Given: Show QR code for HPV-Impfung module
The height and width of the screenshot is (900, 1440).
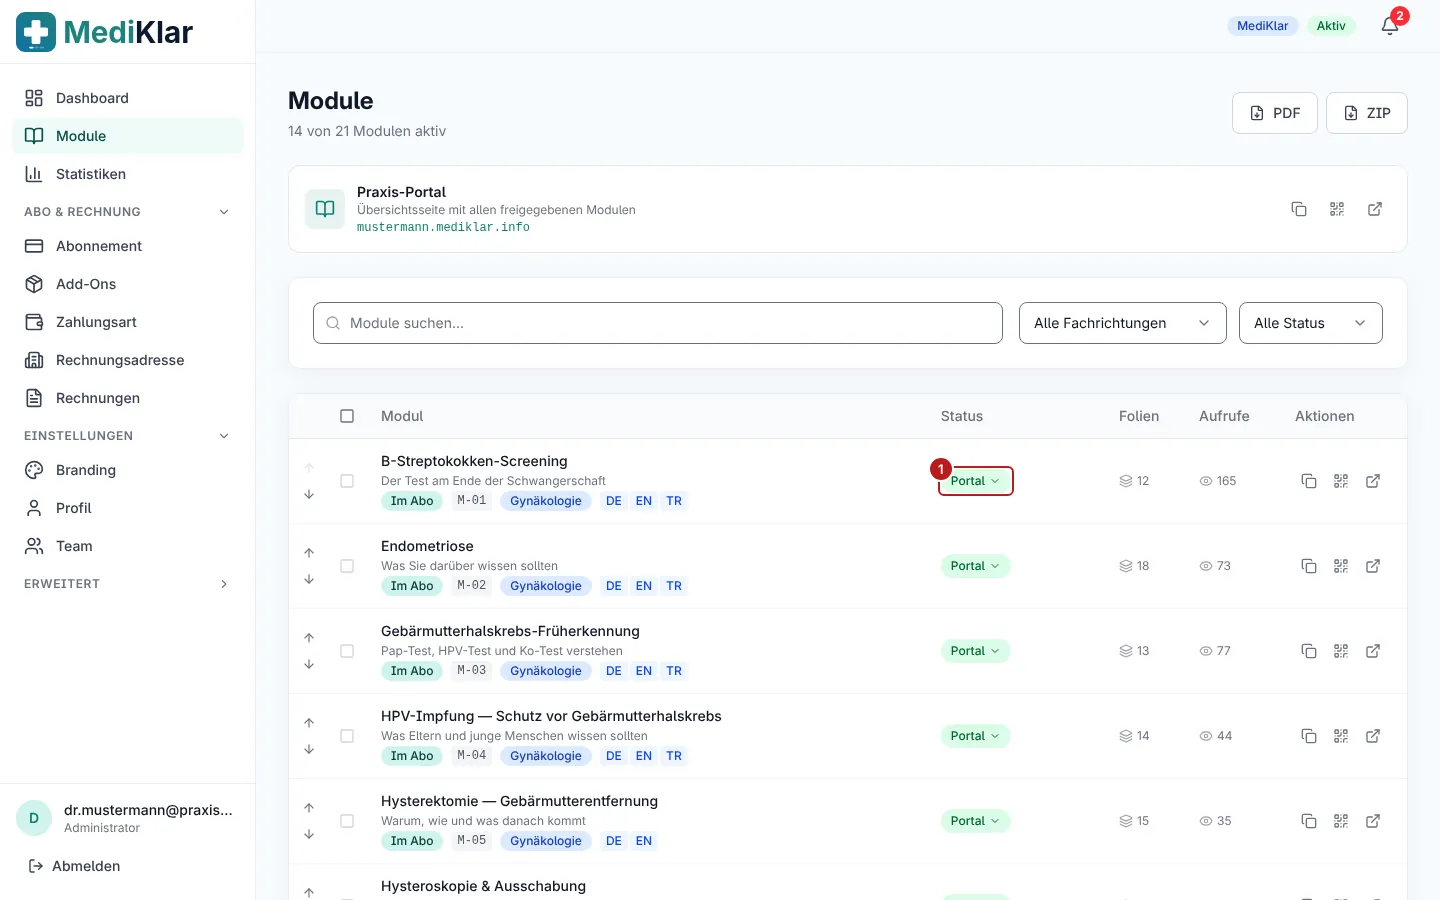Looking at the screenshot, I should [x=1341, y=736].
